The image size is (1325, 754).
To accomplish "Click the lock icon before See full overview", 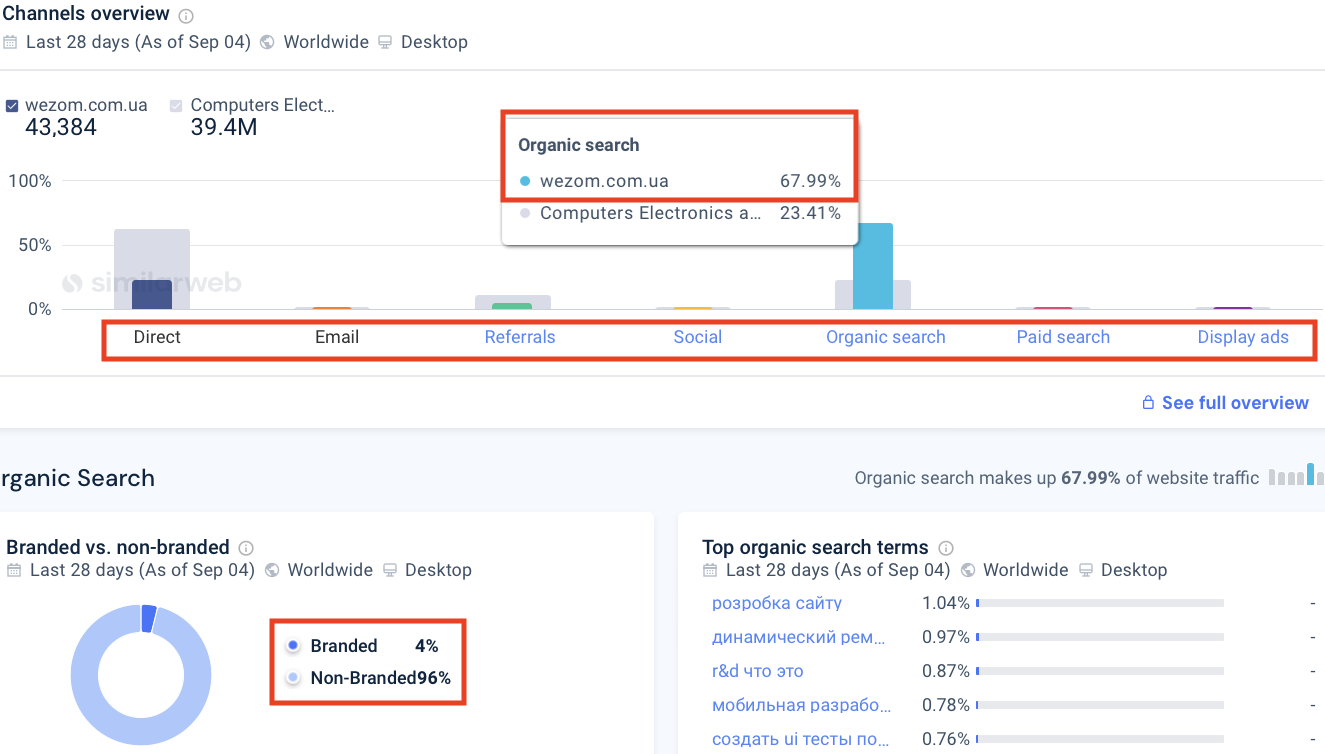I will coord(1149,403).
